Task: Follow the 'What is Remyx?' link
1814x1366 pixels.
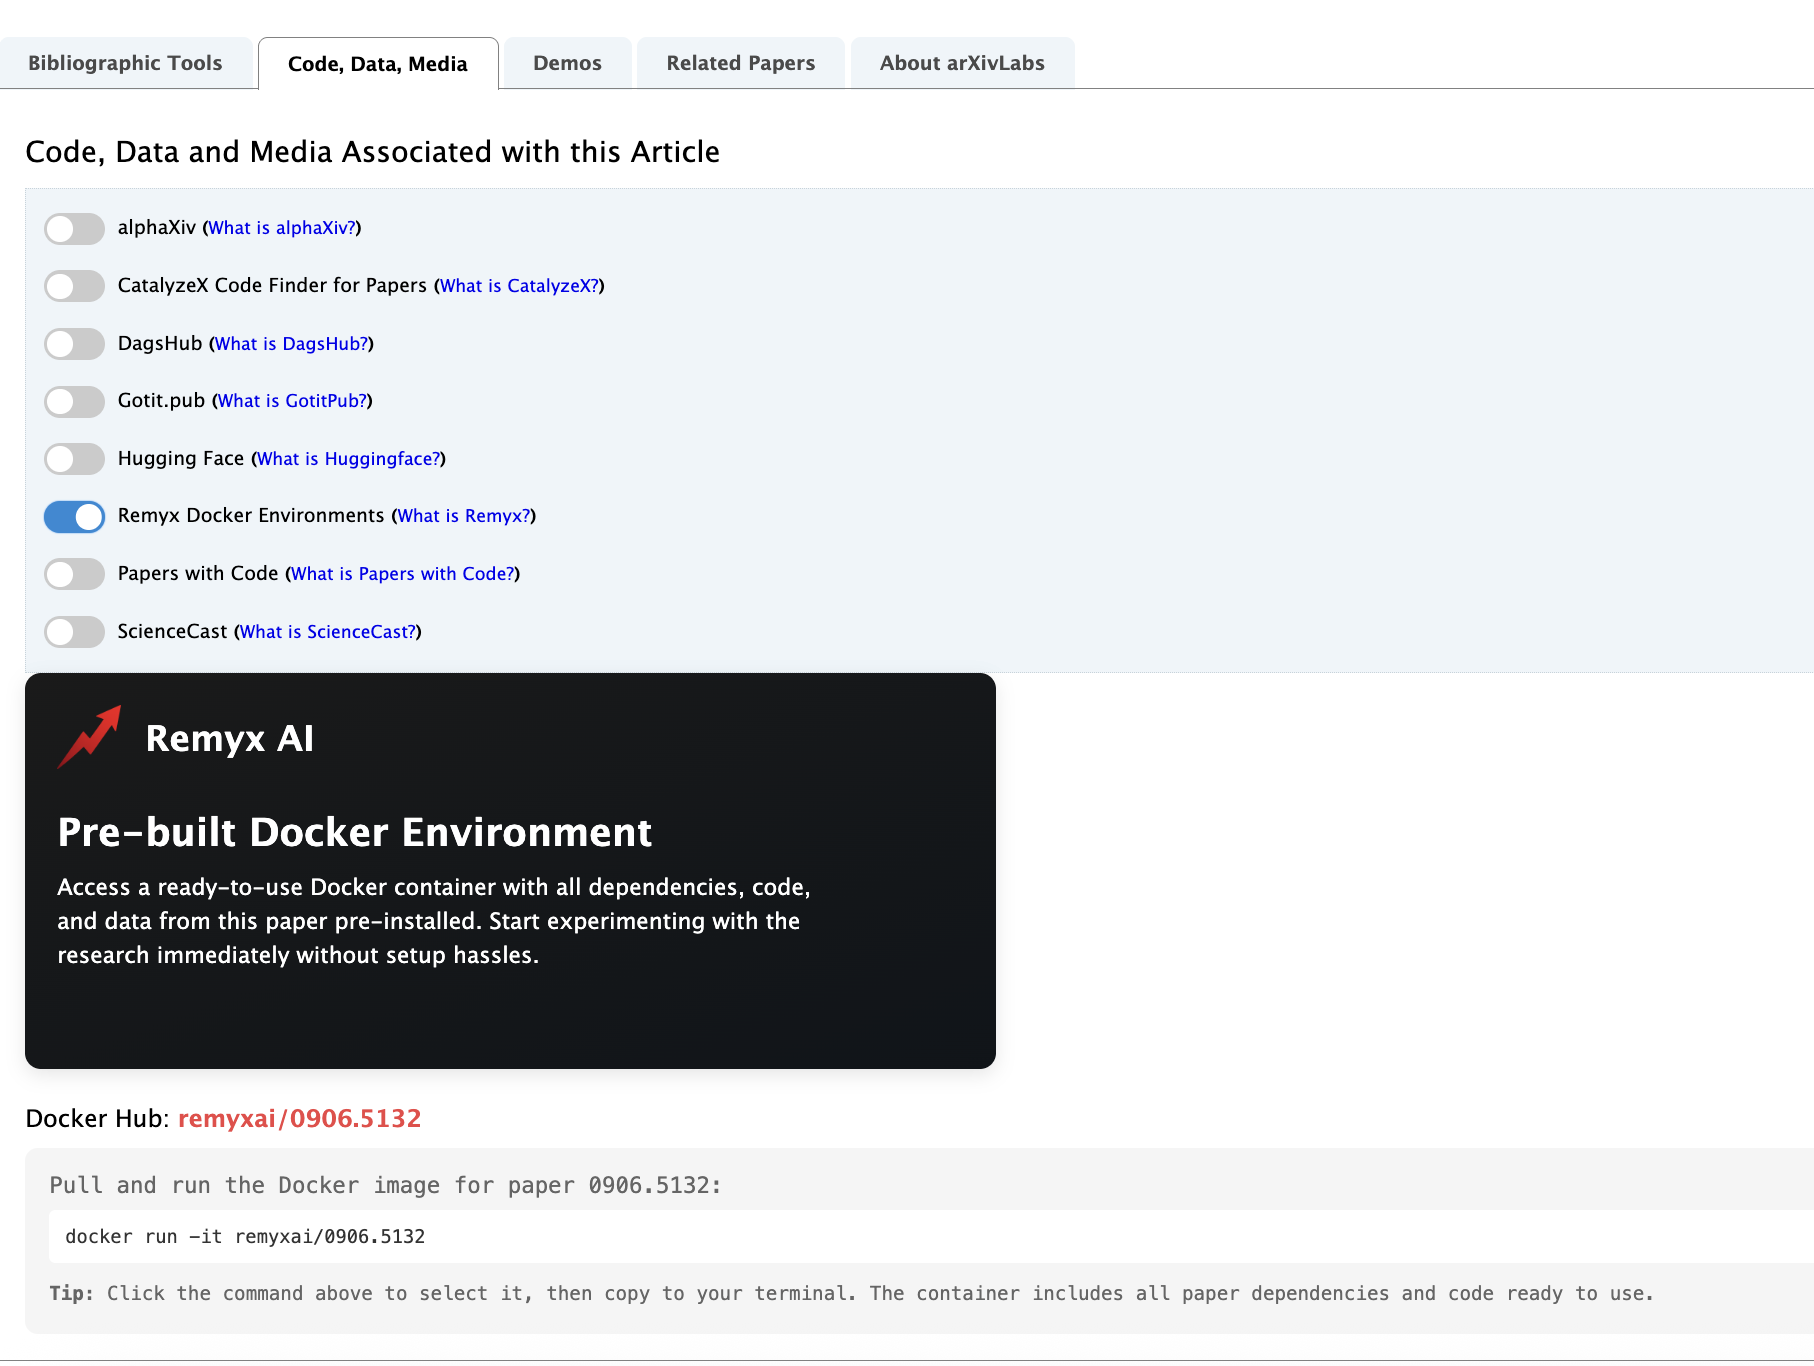Action: point(464,516)
